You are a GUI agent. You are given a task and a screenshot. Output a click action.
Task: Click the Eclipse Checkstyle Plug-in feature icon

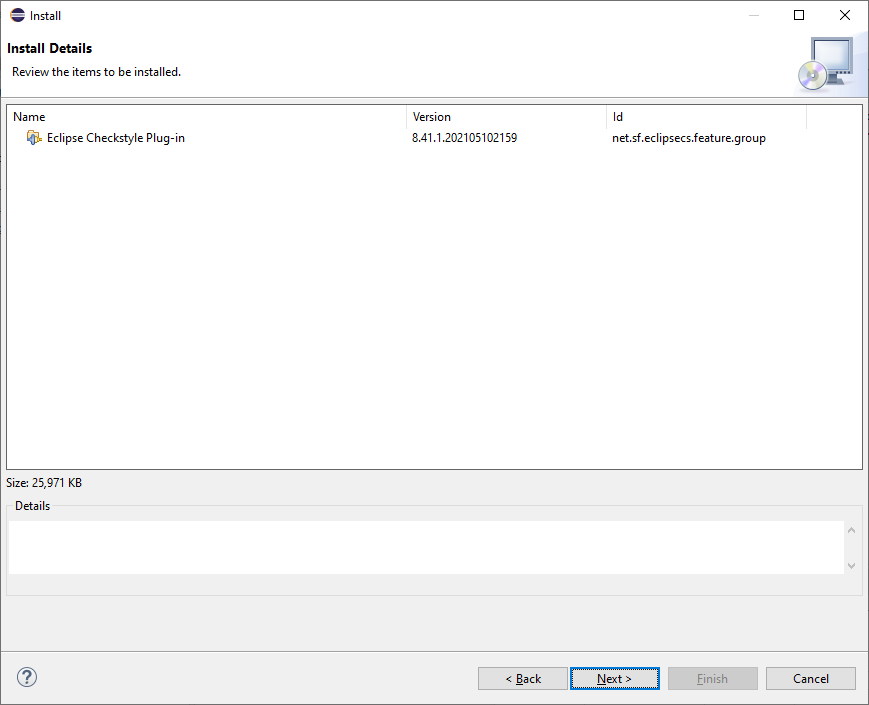coord(33,137)
